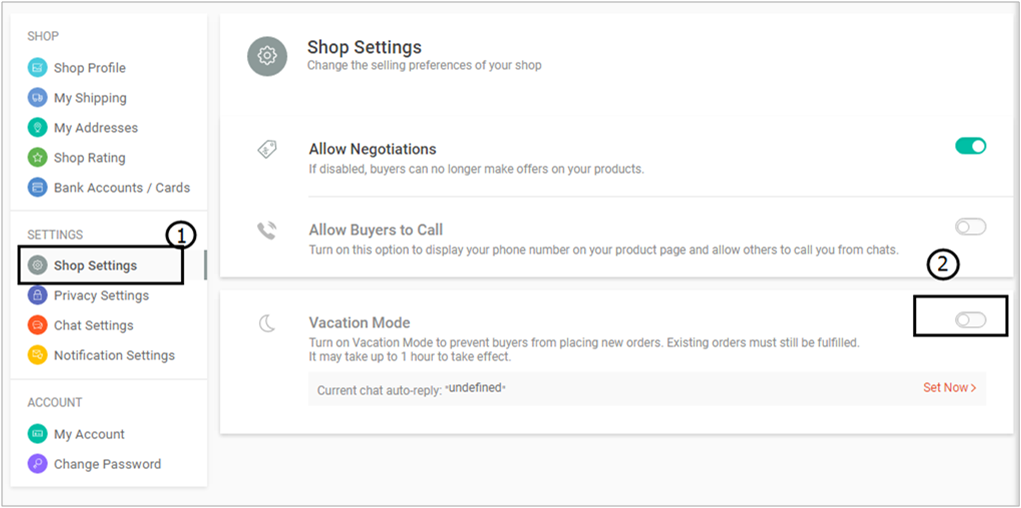
Task: Click the Bank Accounts / Cards icon
Action: click(x=38, y=188)
